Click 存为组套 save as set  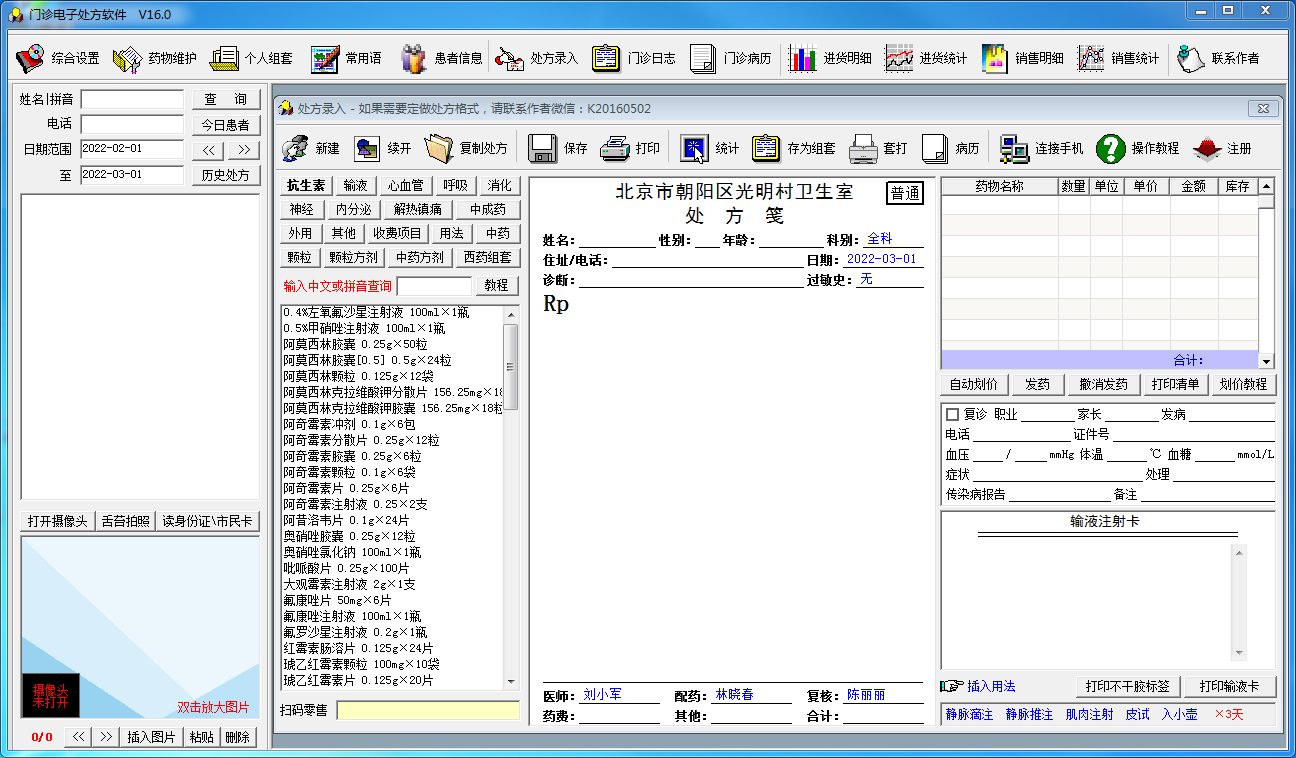[x=794, y=148]
